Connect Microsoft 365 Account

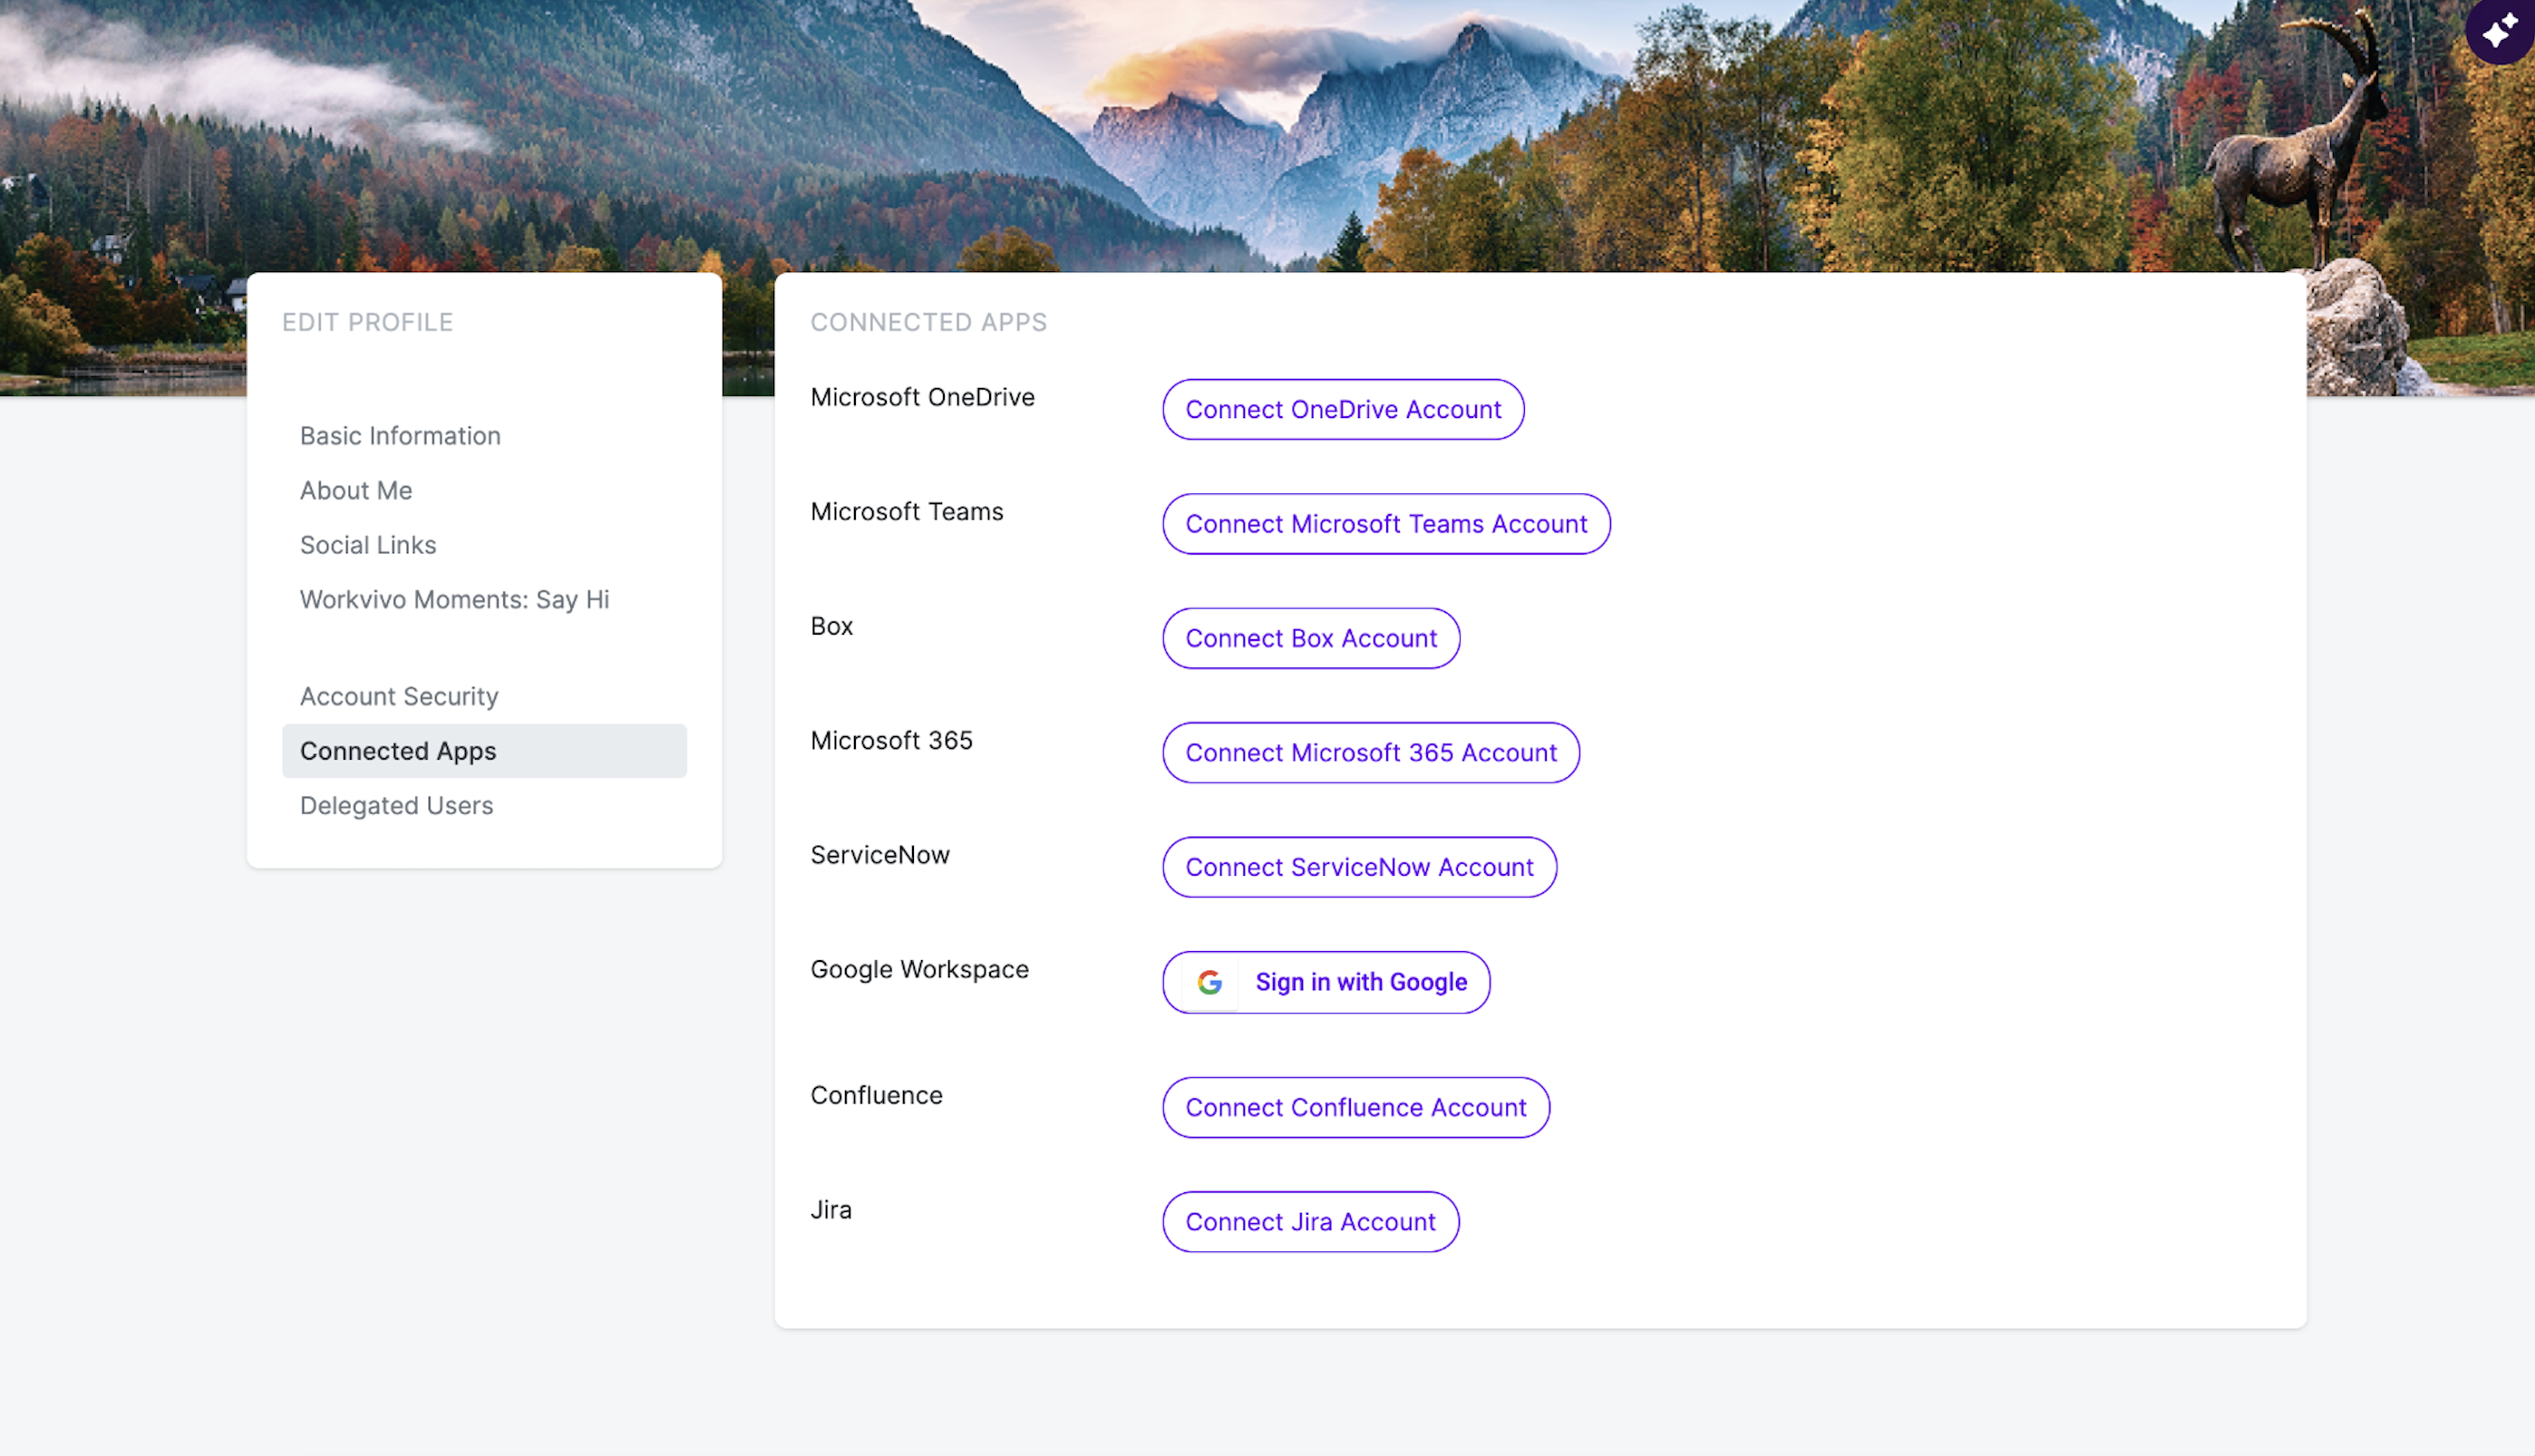(x=1371, y=753)
